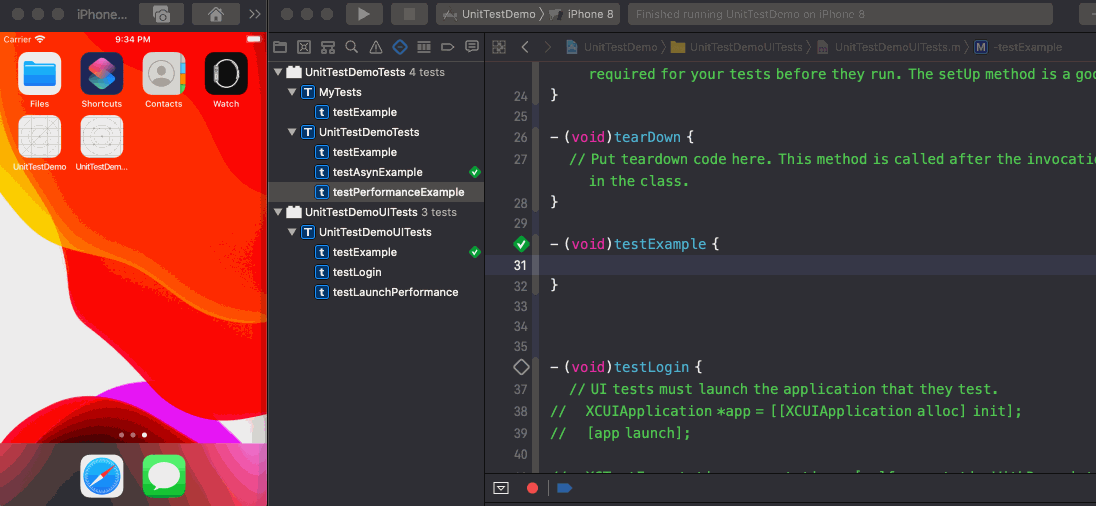This screenshot has height=506, width=1096.
Task: Click the green test status diamond beside testExample in the gutter
Action: (x=521, y=244)
